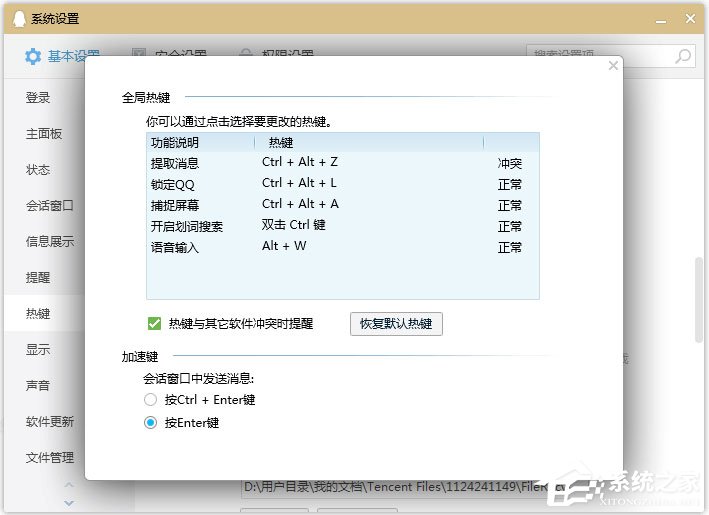
Task: Open the 热键 sidebar item
Action: tap(38, 314)
